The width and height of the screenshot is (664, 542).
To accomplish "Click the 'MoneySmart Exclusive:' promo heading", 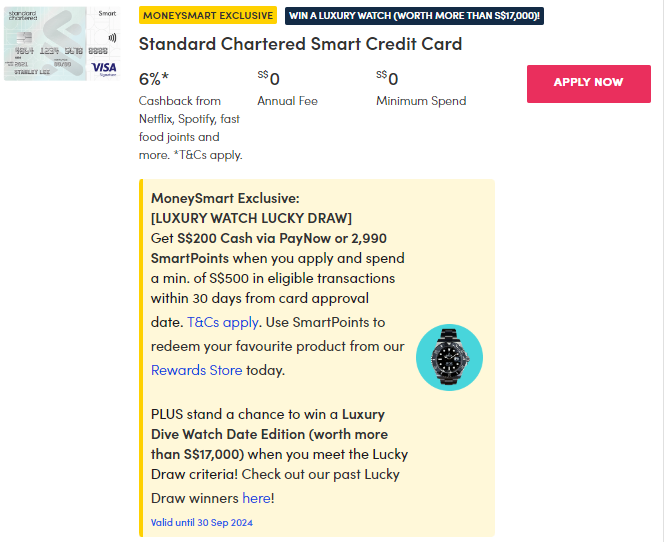I will point(225,198).
